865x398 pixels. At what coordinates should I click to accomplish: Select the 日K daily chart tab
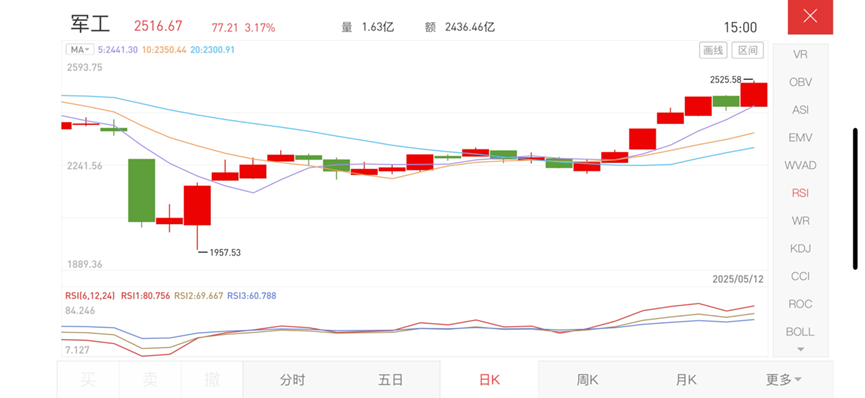[x=489, y=380]
